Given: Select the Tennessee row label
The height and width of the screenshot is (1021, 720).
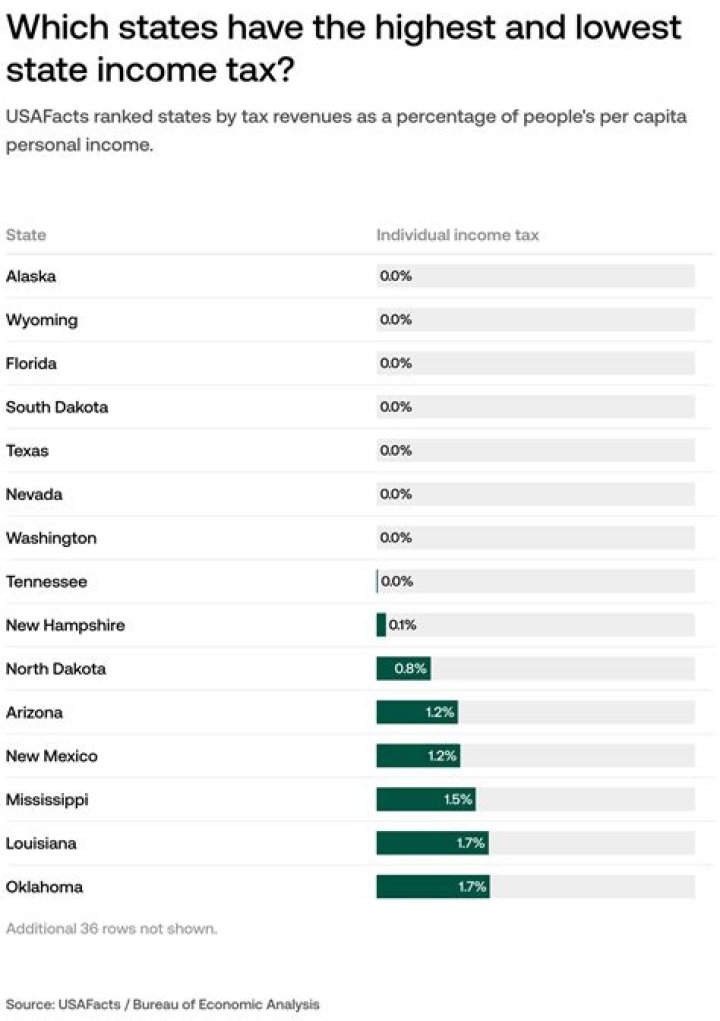Looking at the screenshot, I should click(46, 581).
